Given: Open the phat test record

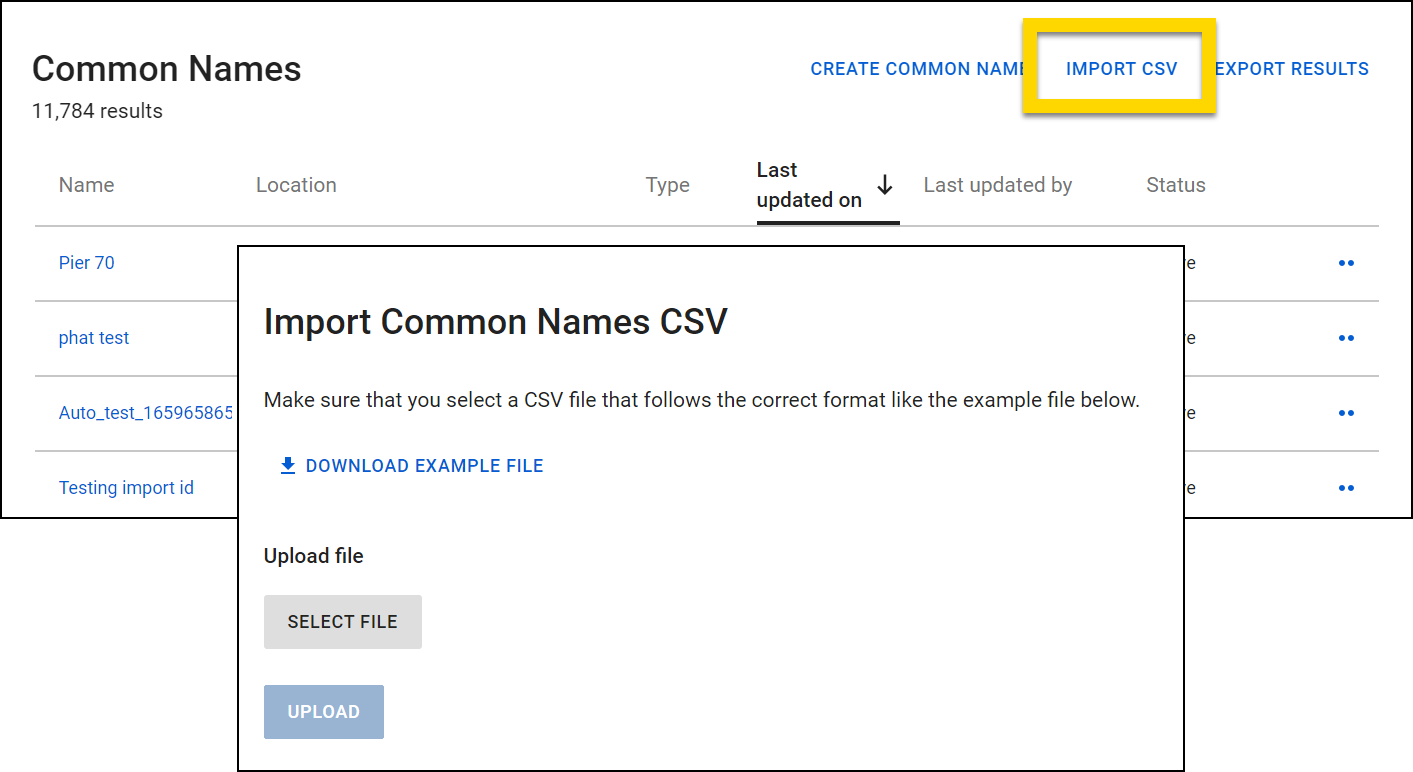Looking at the screenshot, I should (x=93, y=337).
